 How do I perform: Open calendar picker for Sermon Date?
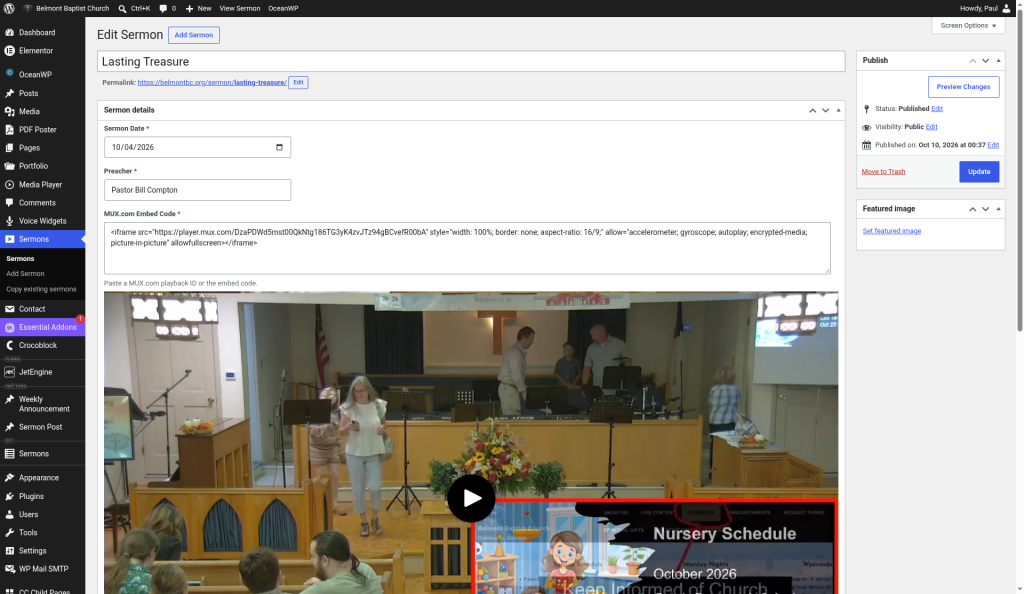[x=279, y=147]
